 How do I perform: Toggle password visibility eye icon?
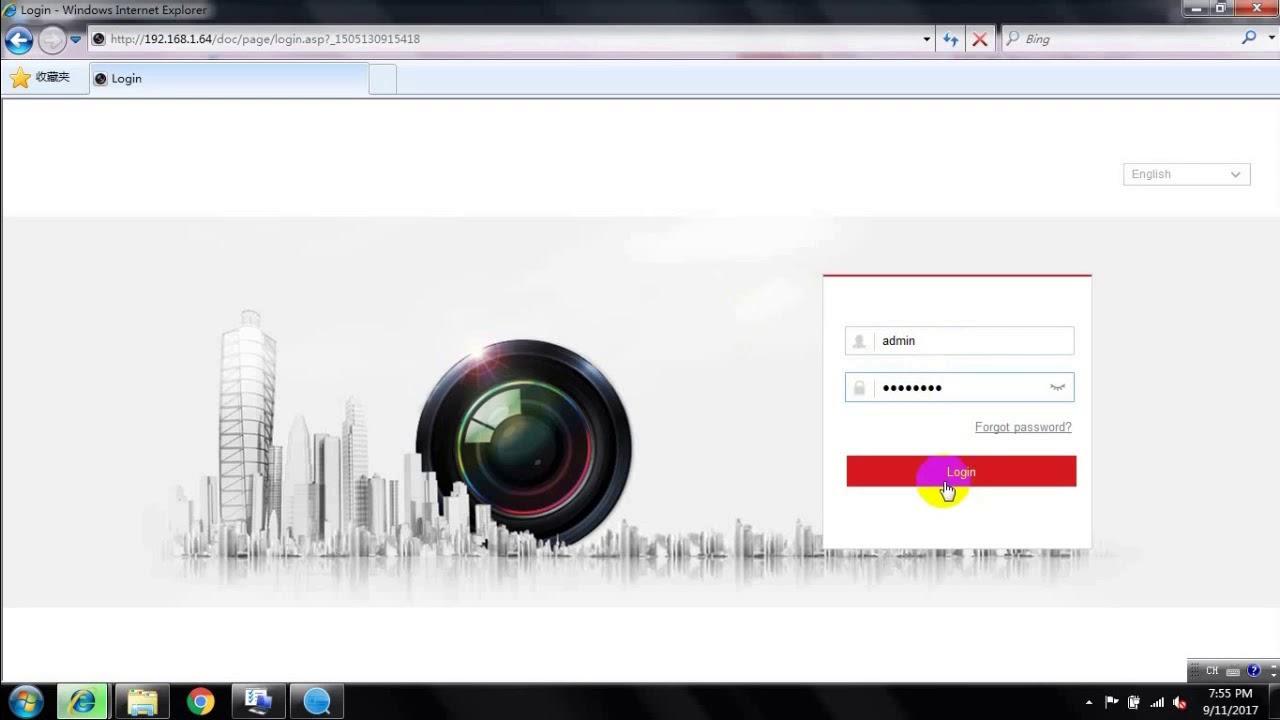click(1057, 388)
